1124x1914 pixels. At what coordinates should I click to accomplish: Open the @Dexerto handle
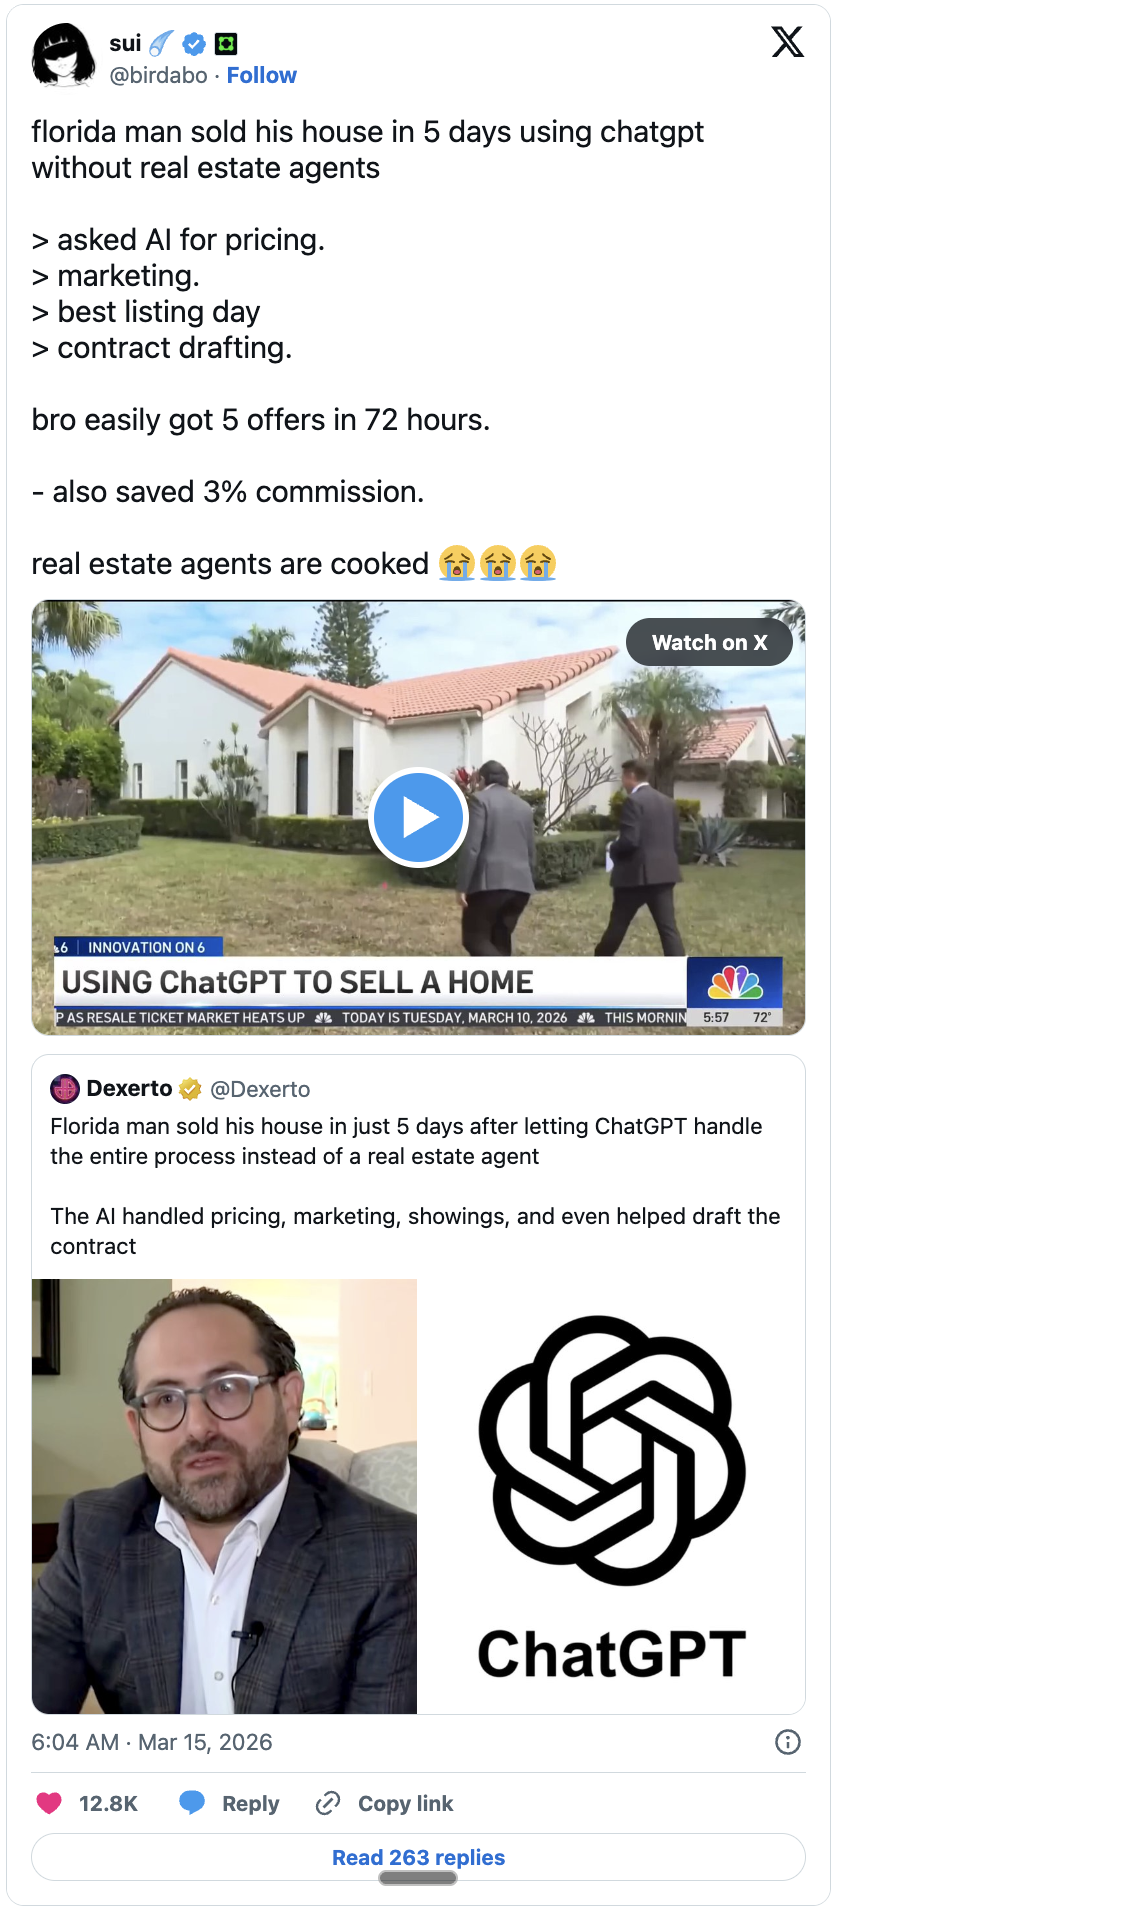point(260,1089)
